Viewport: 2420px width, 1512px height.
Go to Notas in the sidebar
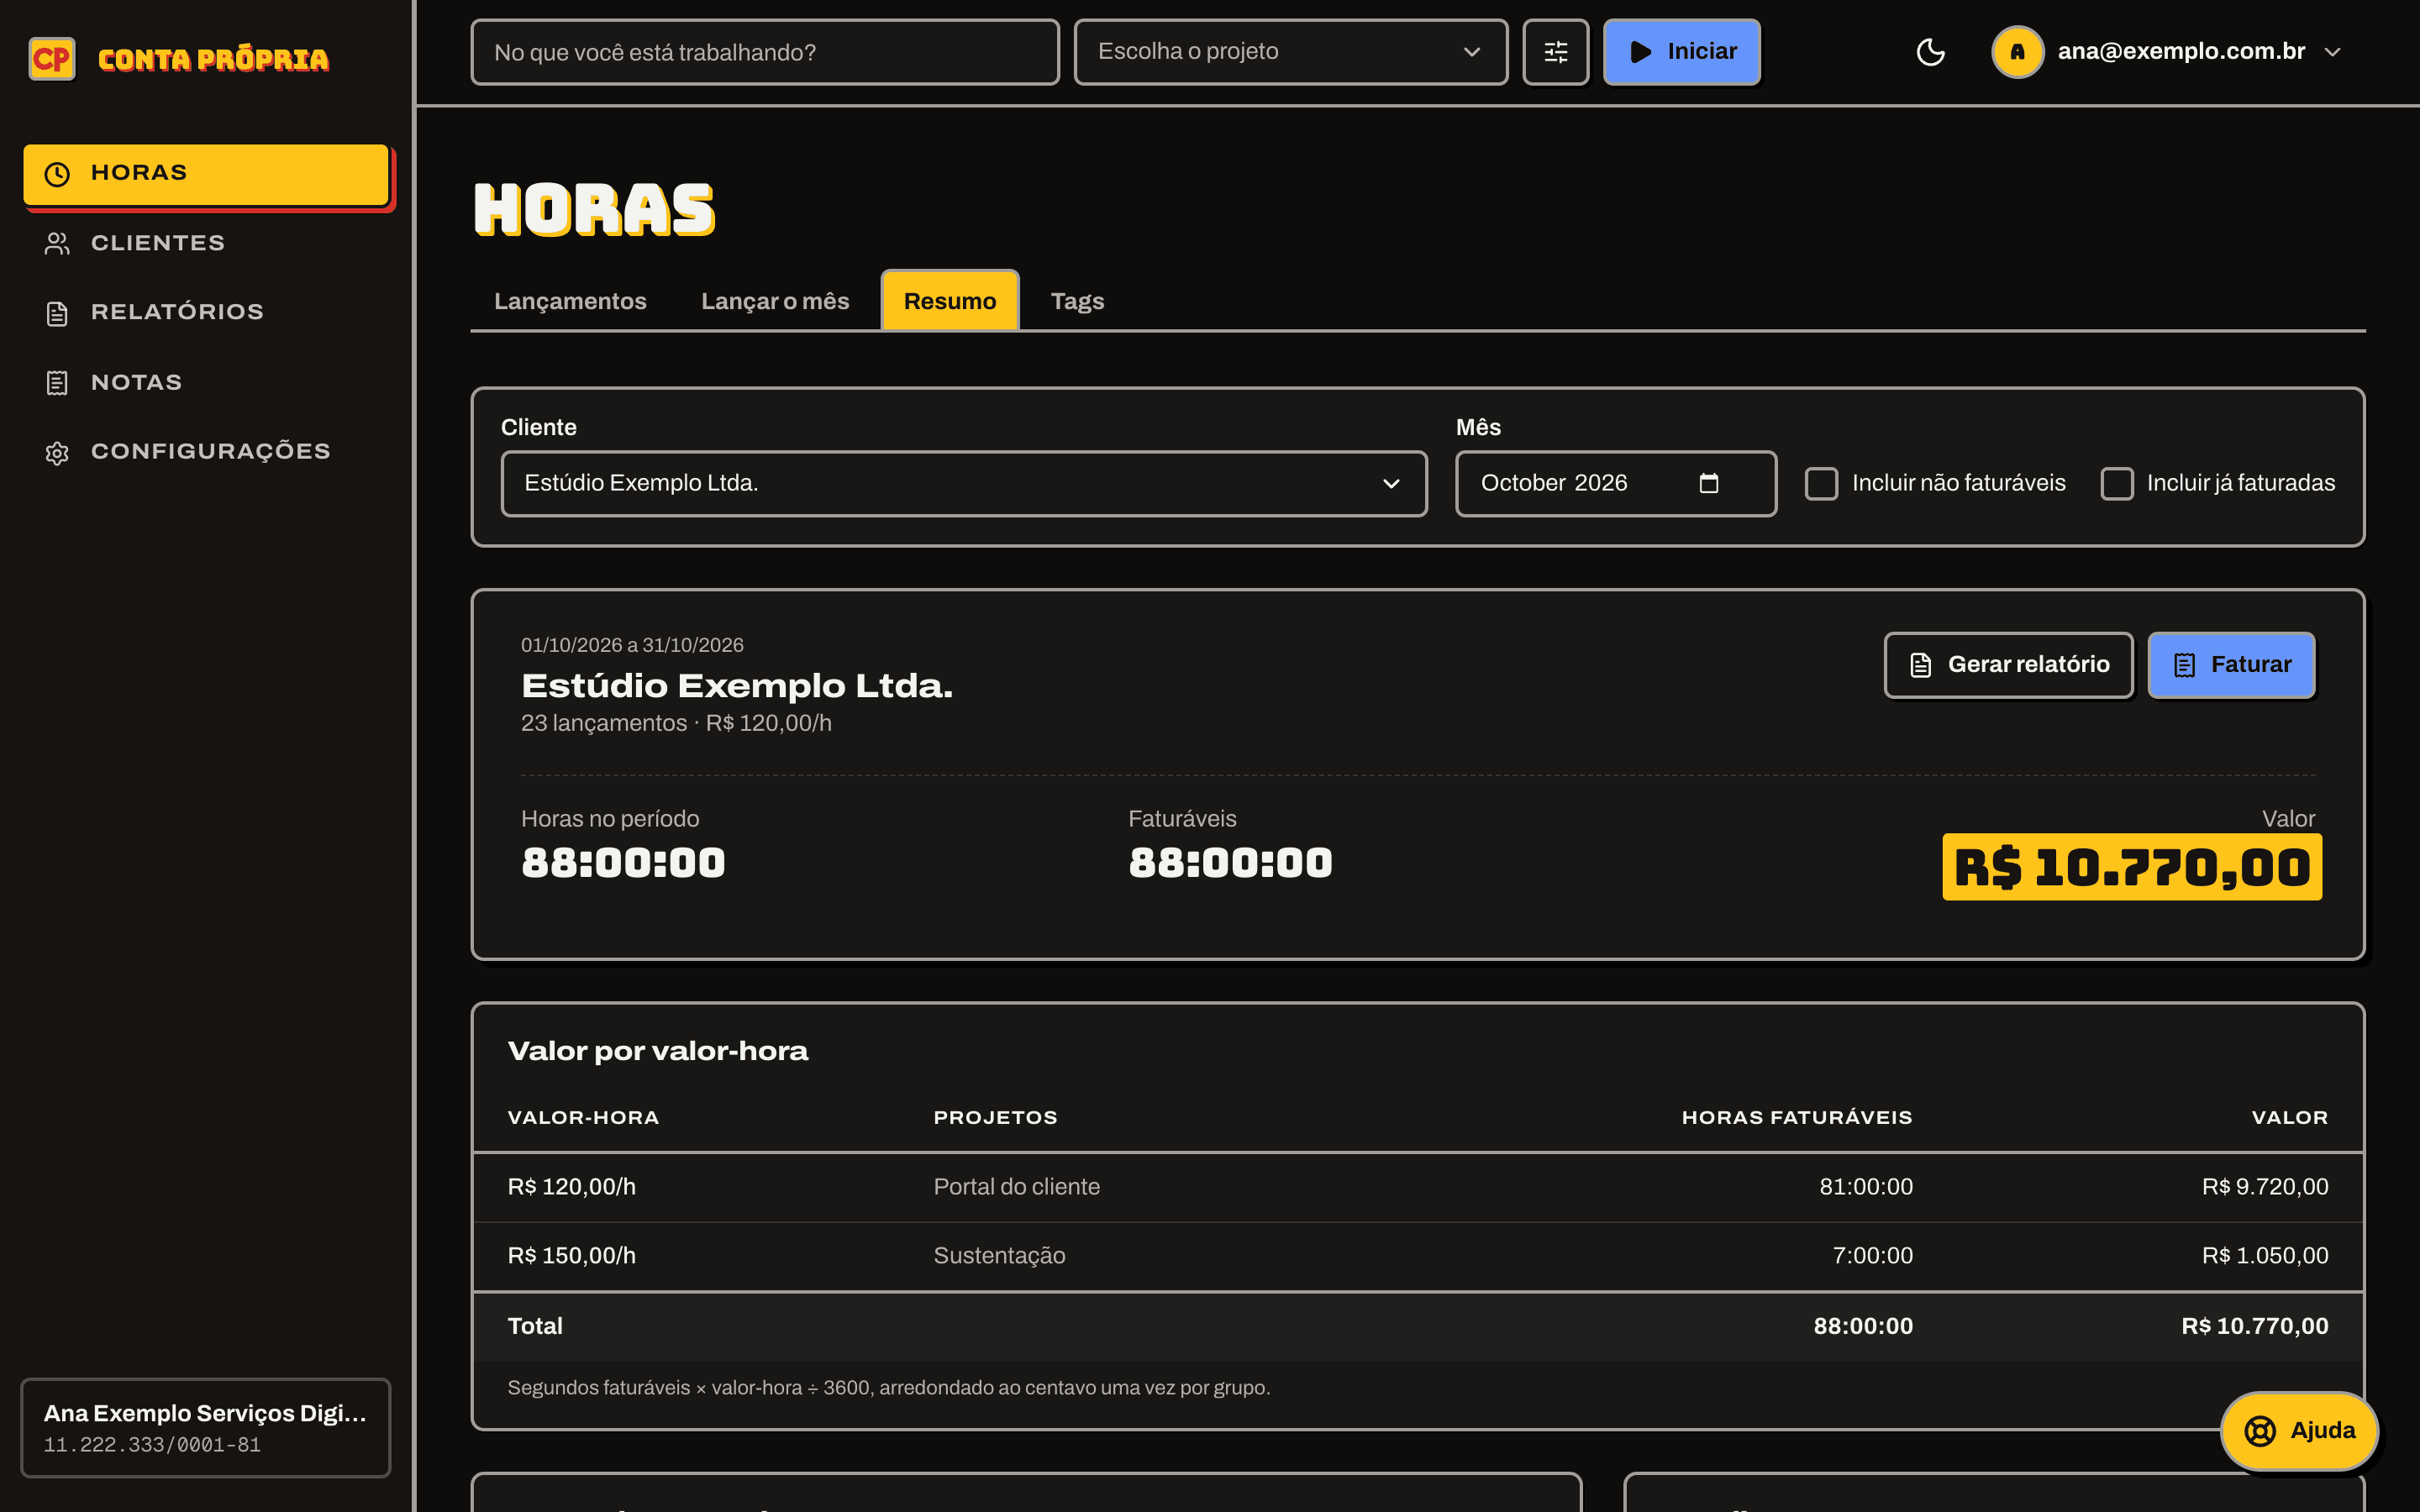[x=206, y=383]
